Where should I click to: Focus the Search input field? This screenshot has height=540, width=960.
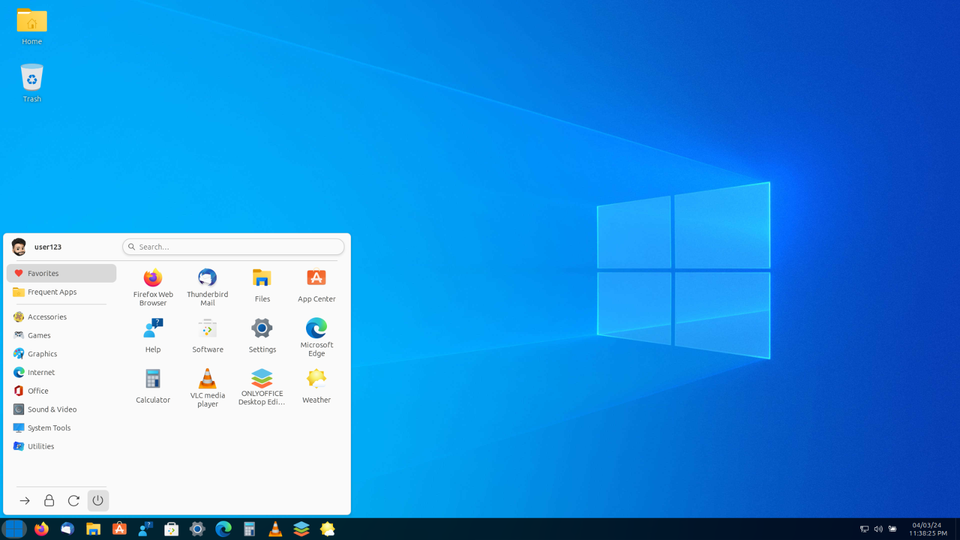(233, 247)
